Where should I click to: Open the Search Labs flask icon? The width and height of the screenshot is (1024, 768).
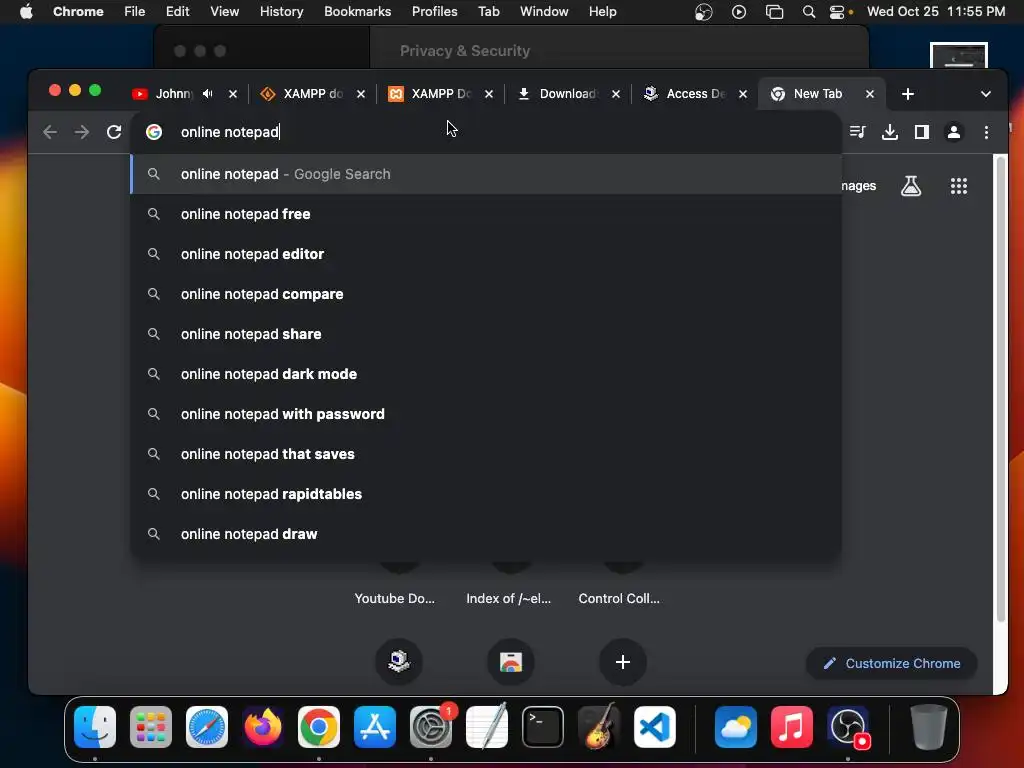pos(911,186)
